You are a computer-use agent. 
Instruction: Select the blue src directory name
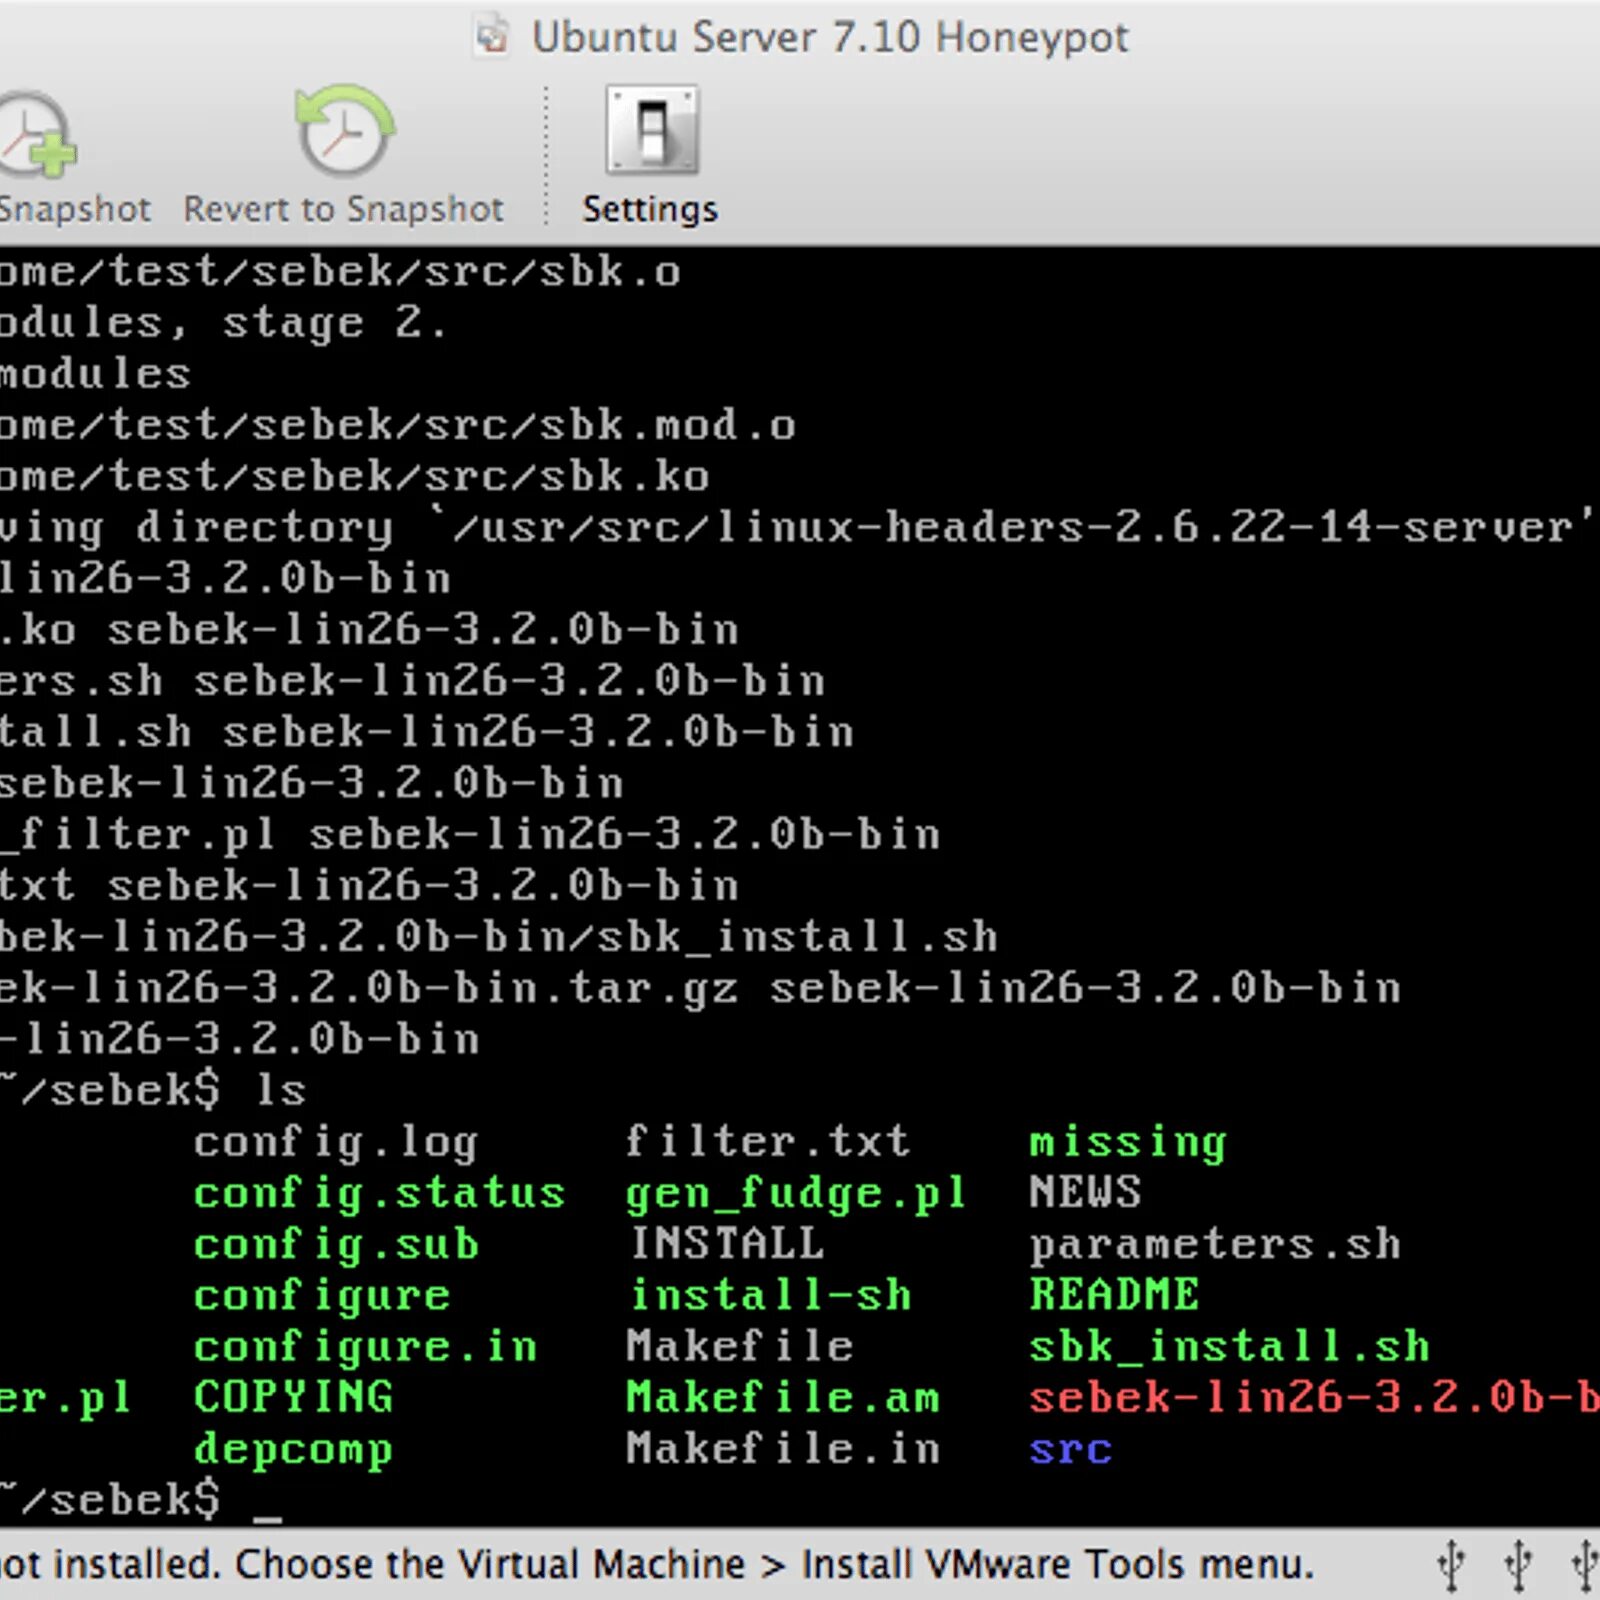[1071, 1450]
